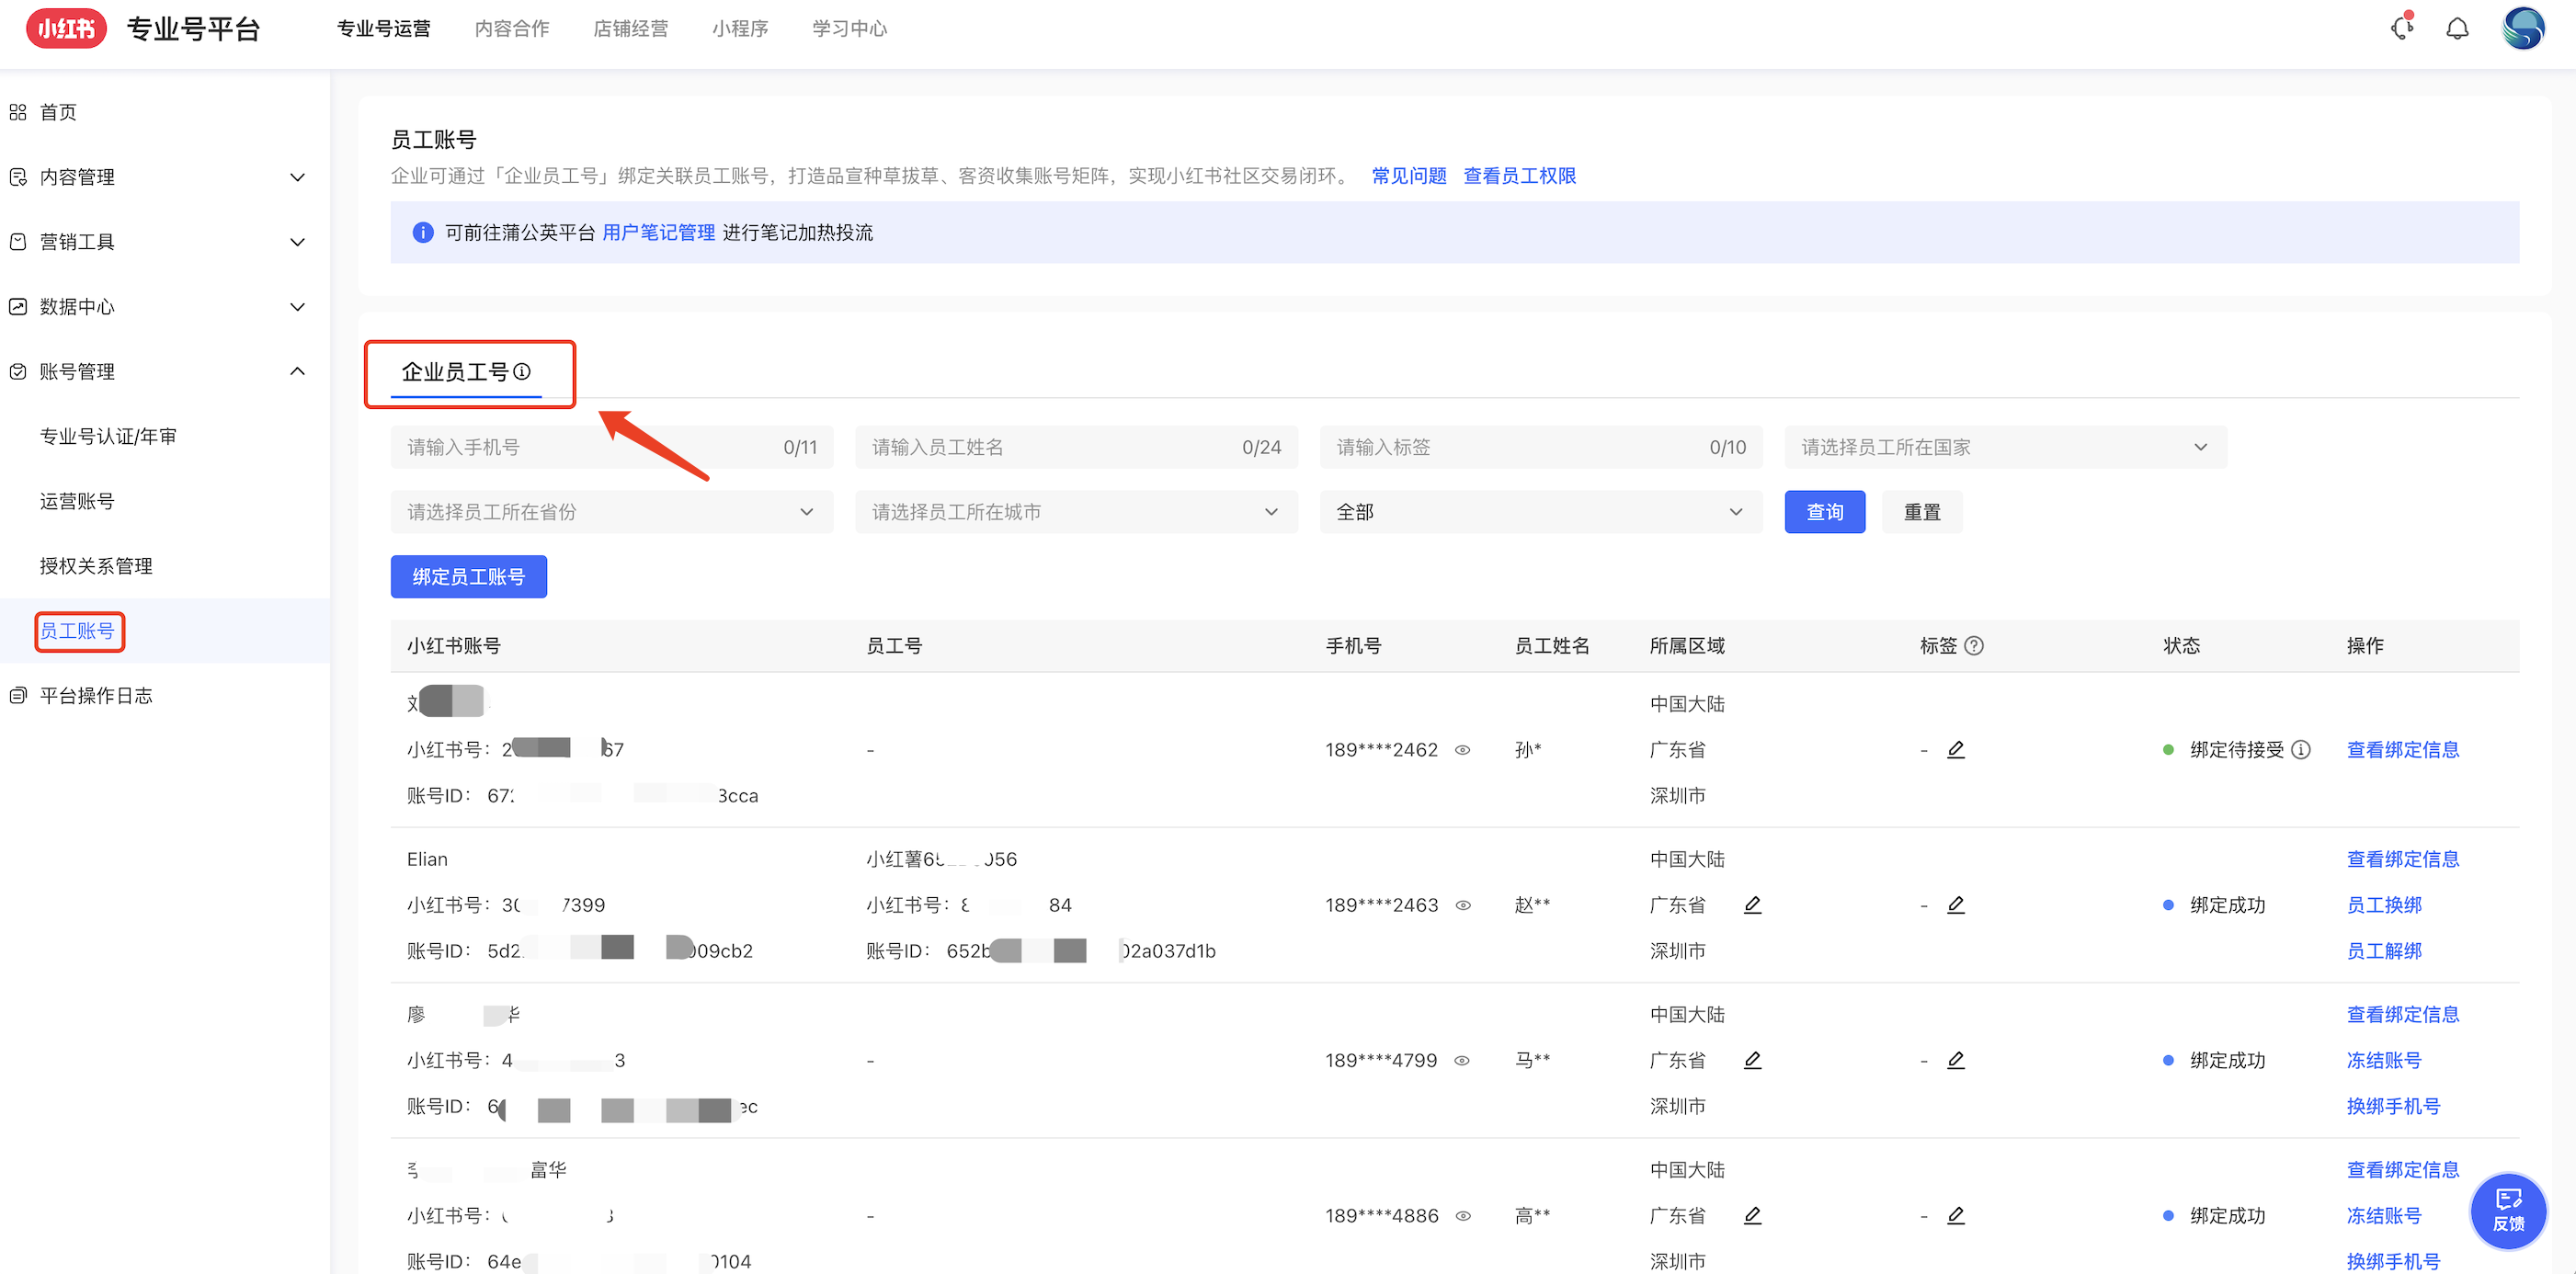Click the help icon next to 标签 header
Viewport: 2576px width, 1274px height.
(1973, 646)
